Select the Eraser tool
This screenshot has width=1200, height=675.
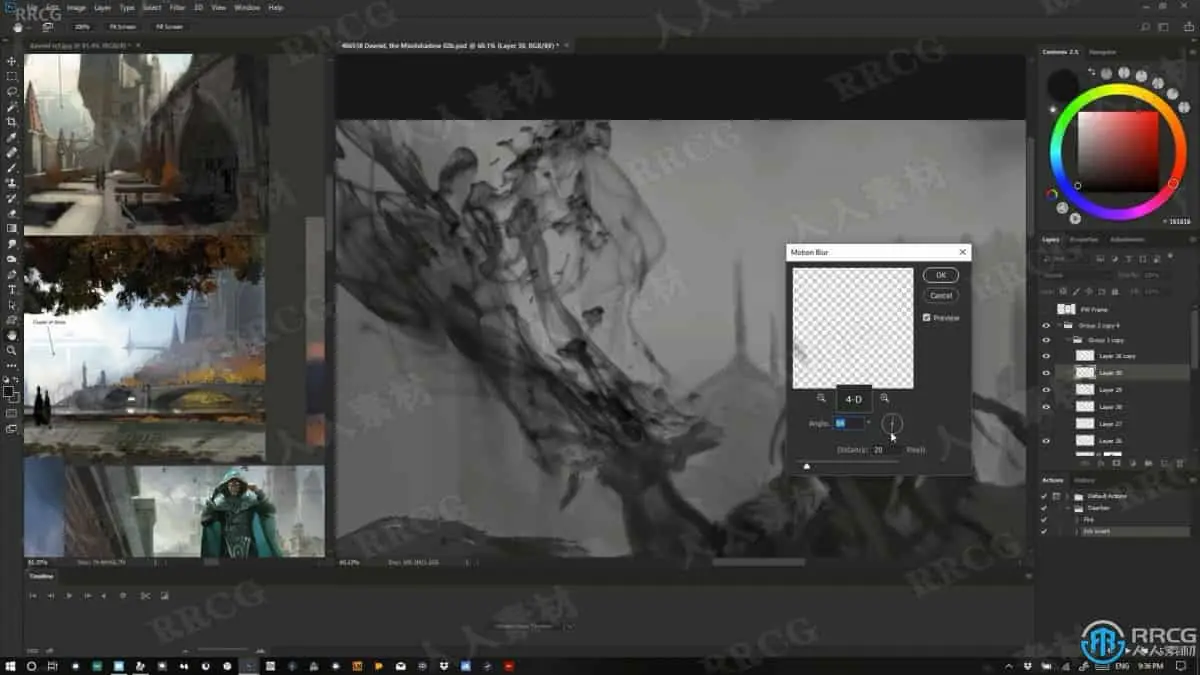pos(12,213)
